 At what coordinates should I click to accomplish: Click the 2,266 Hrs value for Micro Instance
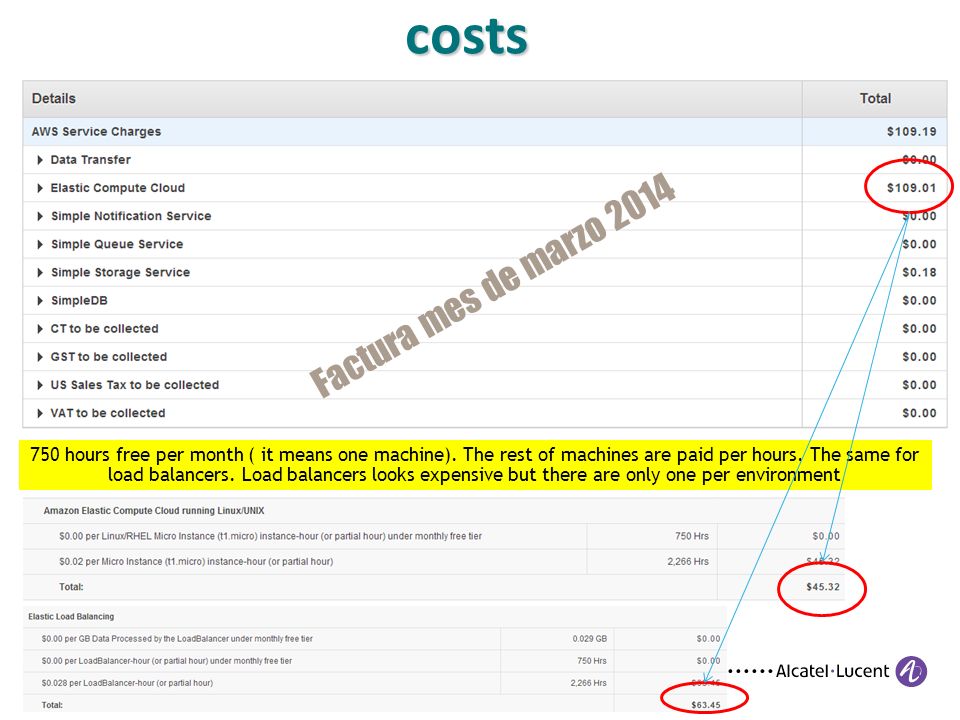coord(688,561)
